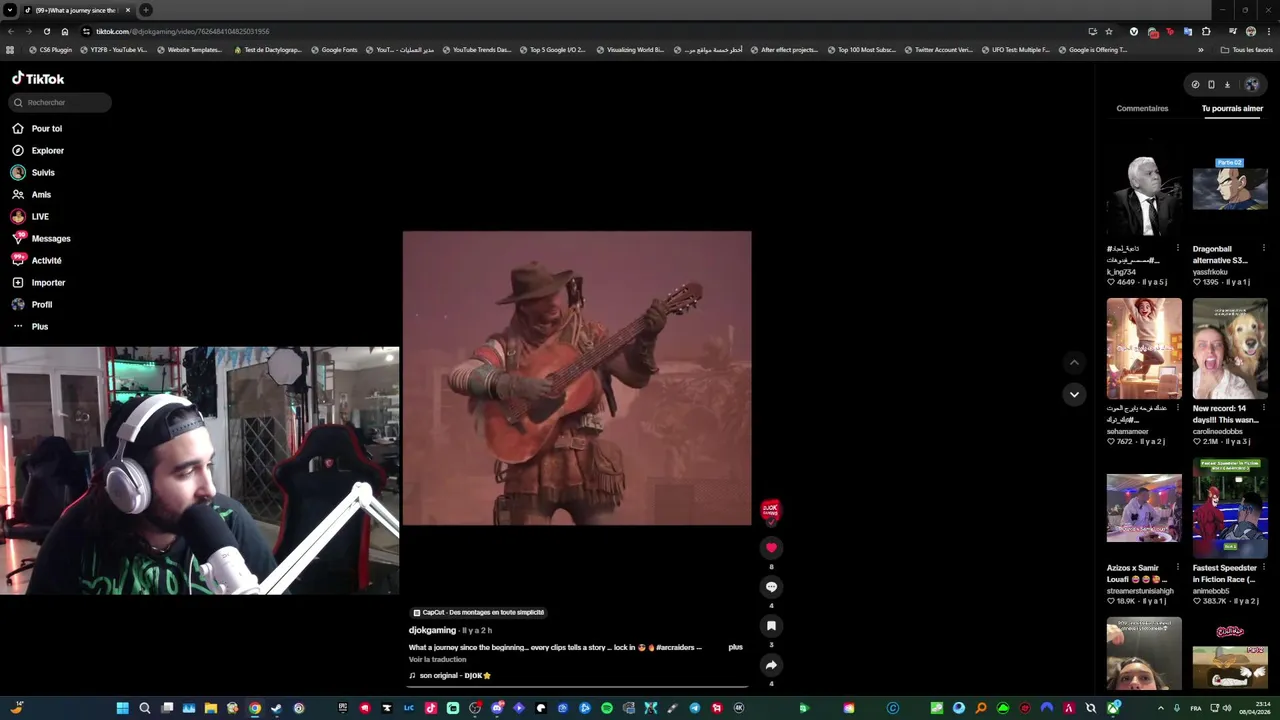Open Messages in the sidebar
The image size is (1280, 720).
(41, 238)
